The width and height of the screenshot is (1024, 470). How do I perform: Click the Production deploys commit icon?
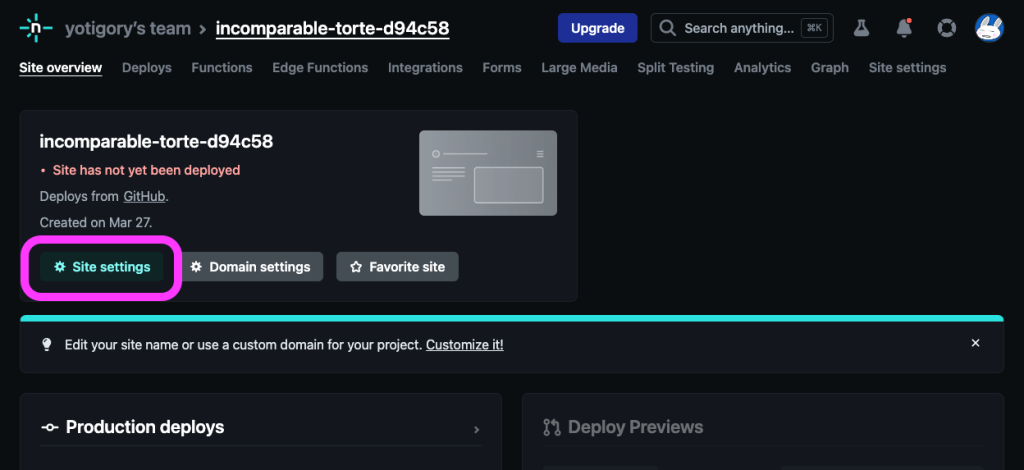(x=50, y=428)
